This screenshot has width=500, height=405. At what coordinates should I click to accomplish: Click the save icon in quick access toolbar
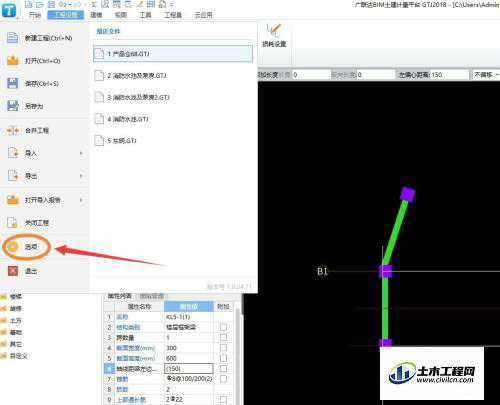51,4
